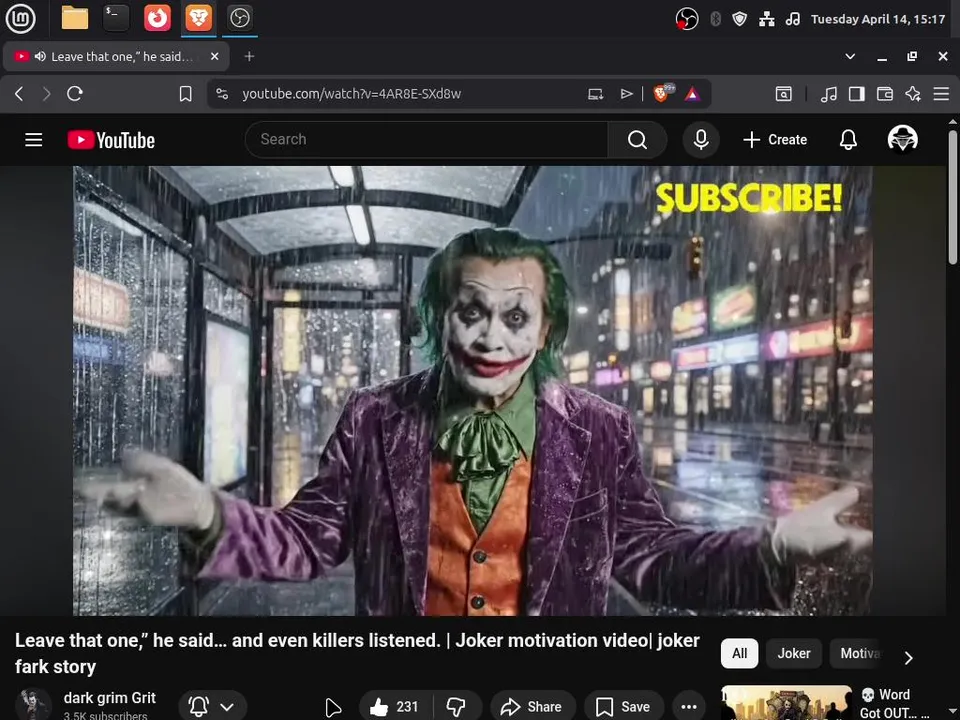Click the video player area
This screenshot has width=960, height=720.
pyautogui.click(x=473, y=391)
